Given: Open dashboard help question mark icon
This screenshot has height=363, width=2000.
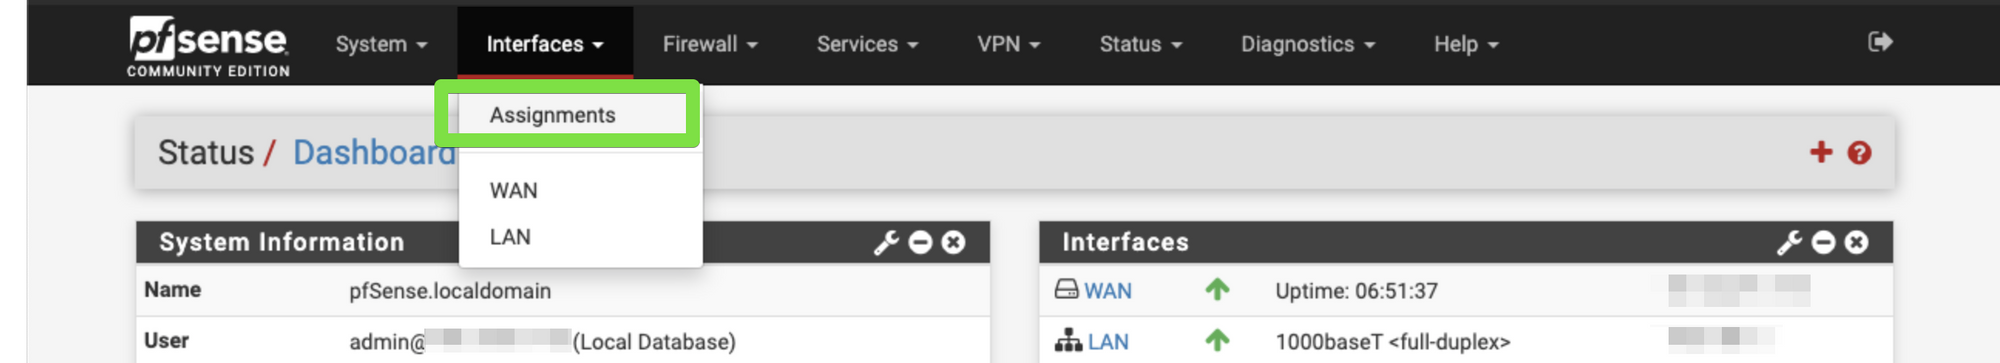Looking at the screenshot, I should [x=1859, y=153].
